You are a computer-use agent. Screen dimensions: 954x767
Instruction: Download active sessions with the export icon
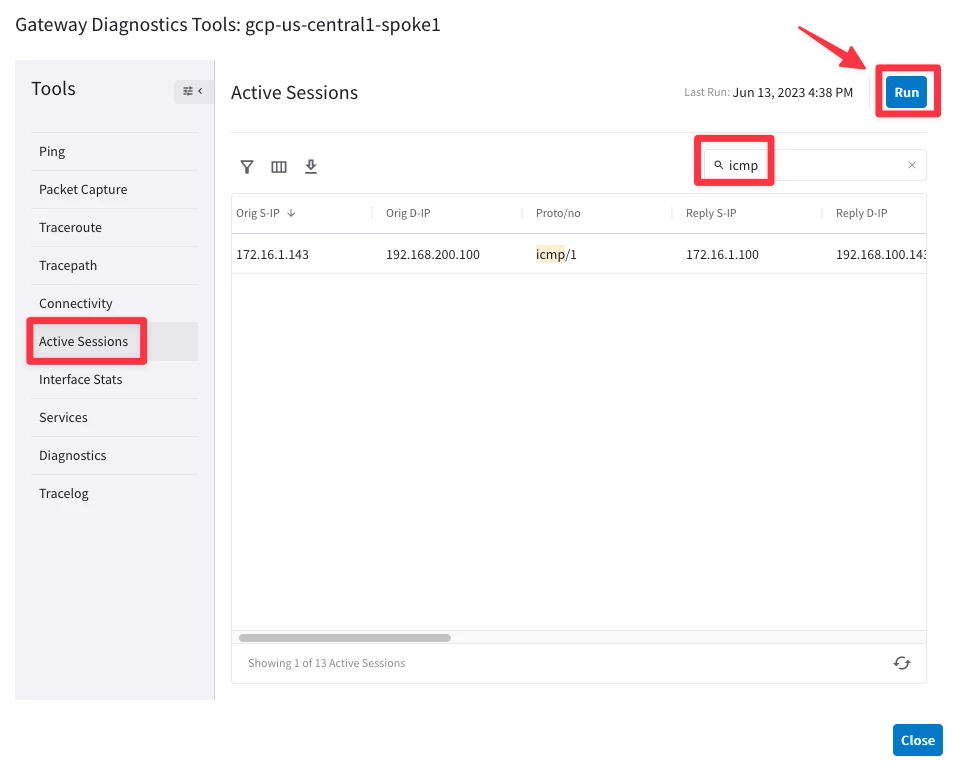[311, 167]
